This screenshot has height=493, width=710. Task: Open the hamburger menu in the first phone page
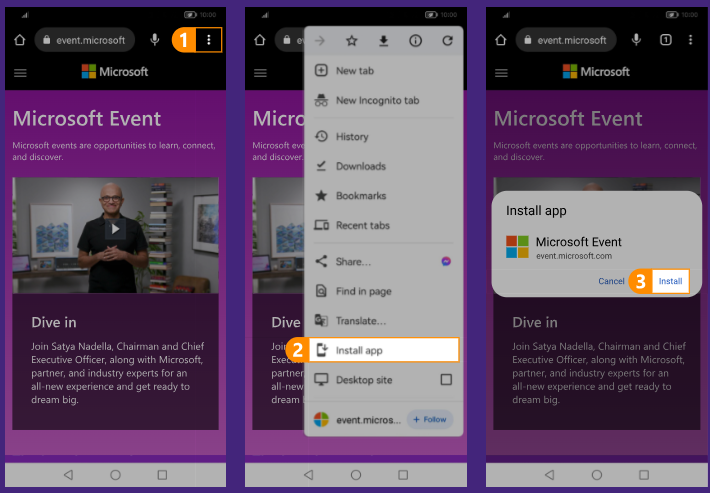(x=20, y=72)
